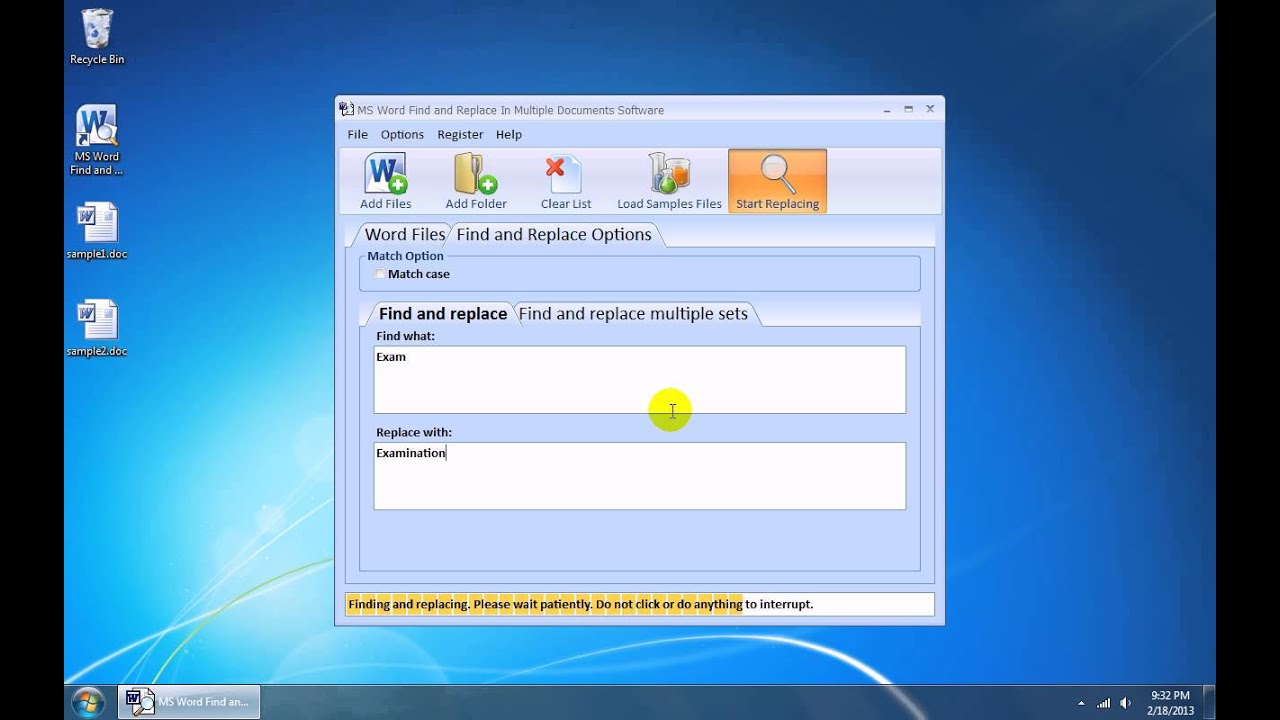Click the volume speaker tray icon
The height and width of the screenshot is (720, 1280).
click(x=1126, y=703)
